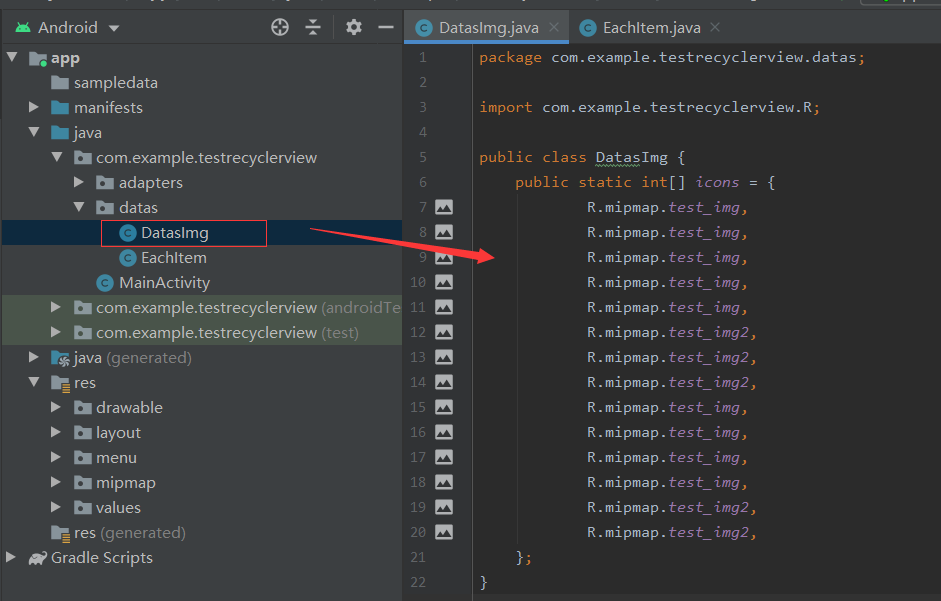This screenshot has width=941, height=601.
Task: Close the EachItem.java tab
Action: click(715, 27)
